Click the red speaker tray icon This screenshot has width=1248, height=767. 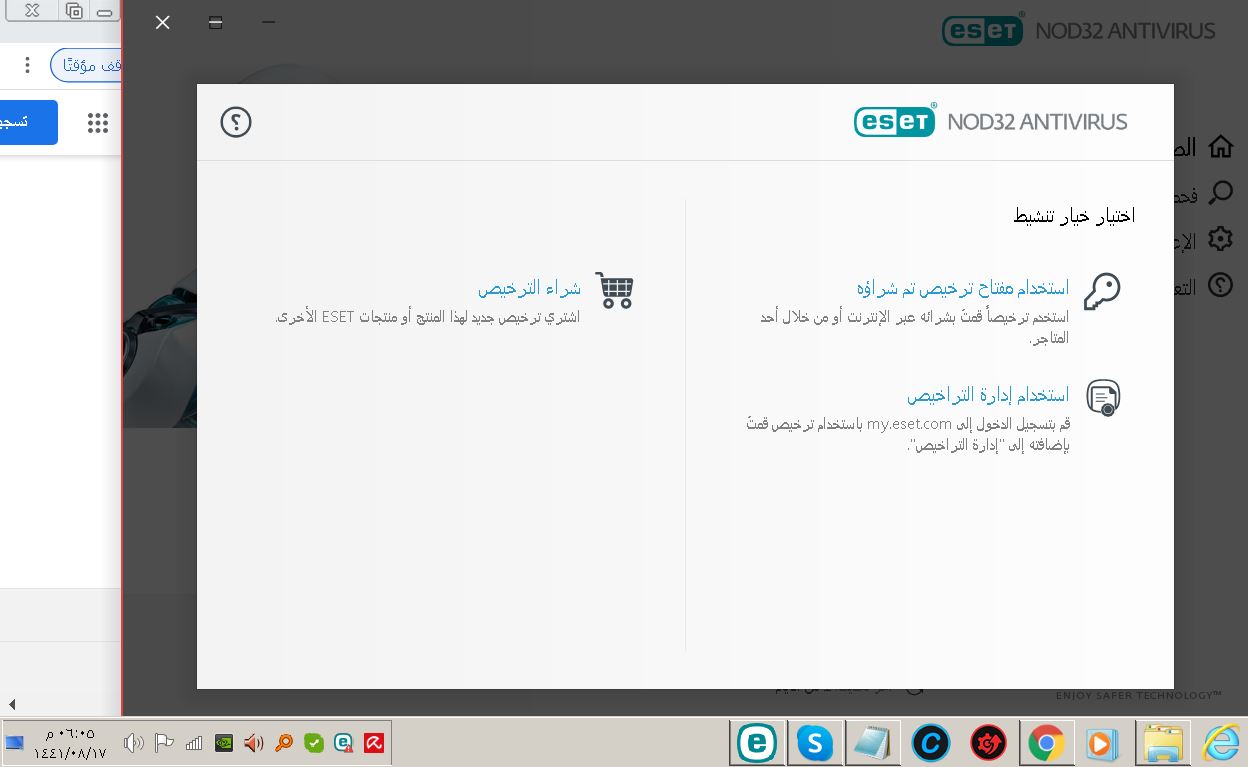click(254, 743)
